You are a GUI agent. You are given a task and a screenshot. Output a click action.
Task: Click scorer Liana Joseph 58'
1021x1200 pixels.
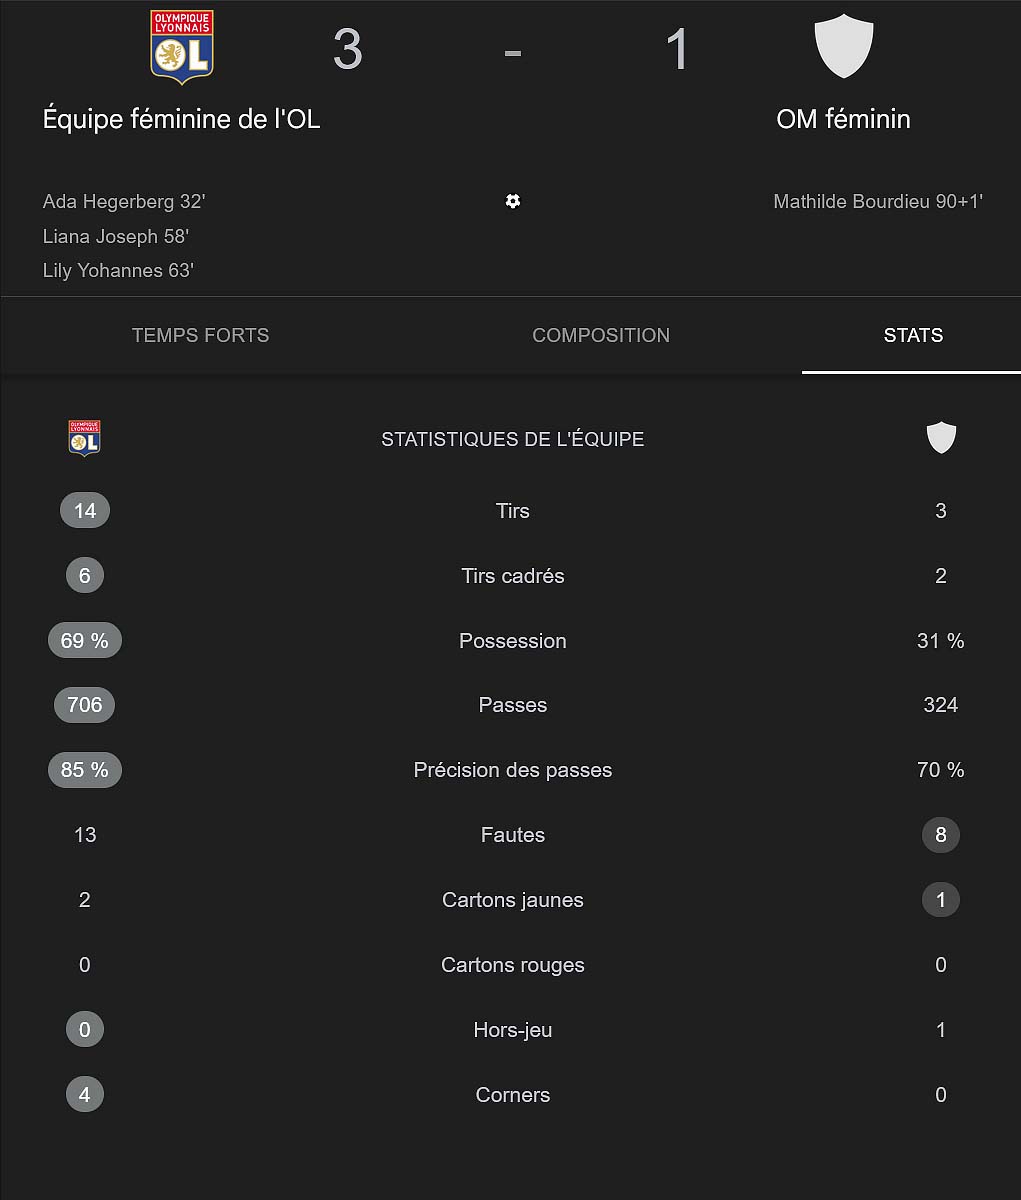tap(116, 236)
